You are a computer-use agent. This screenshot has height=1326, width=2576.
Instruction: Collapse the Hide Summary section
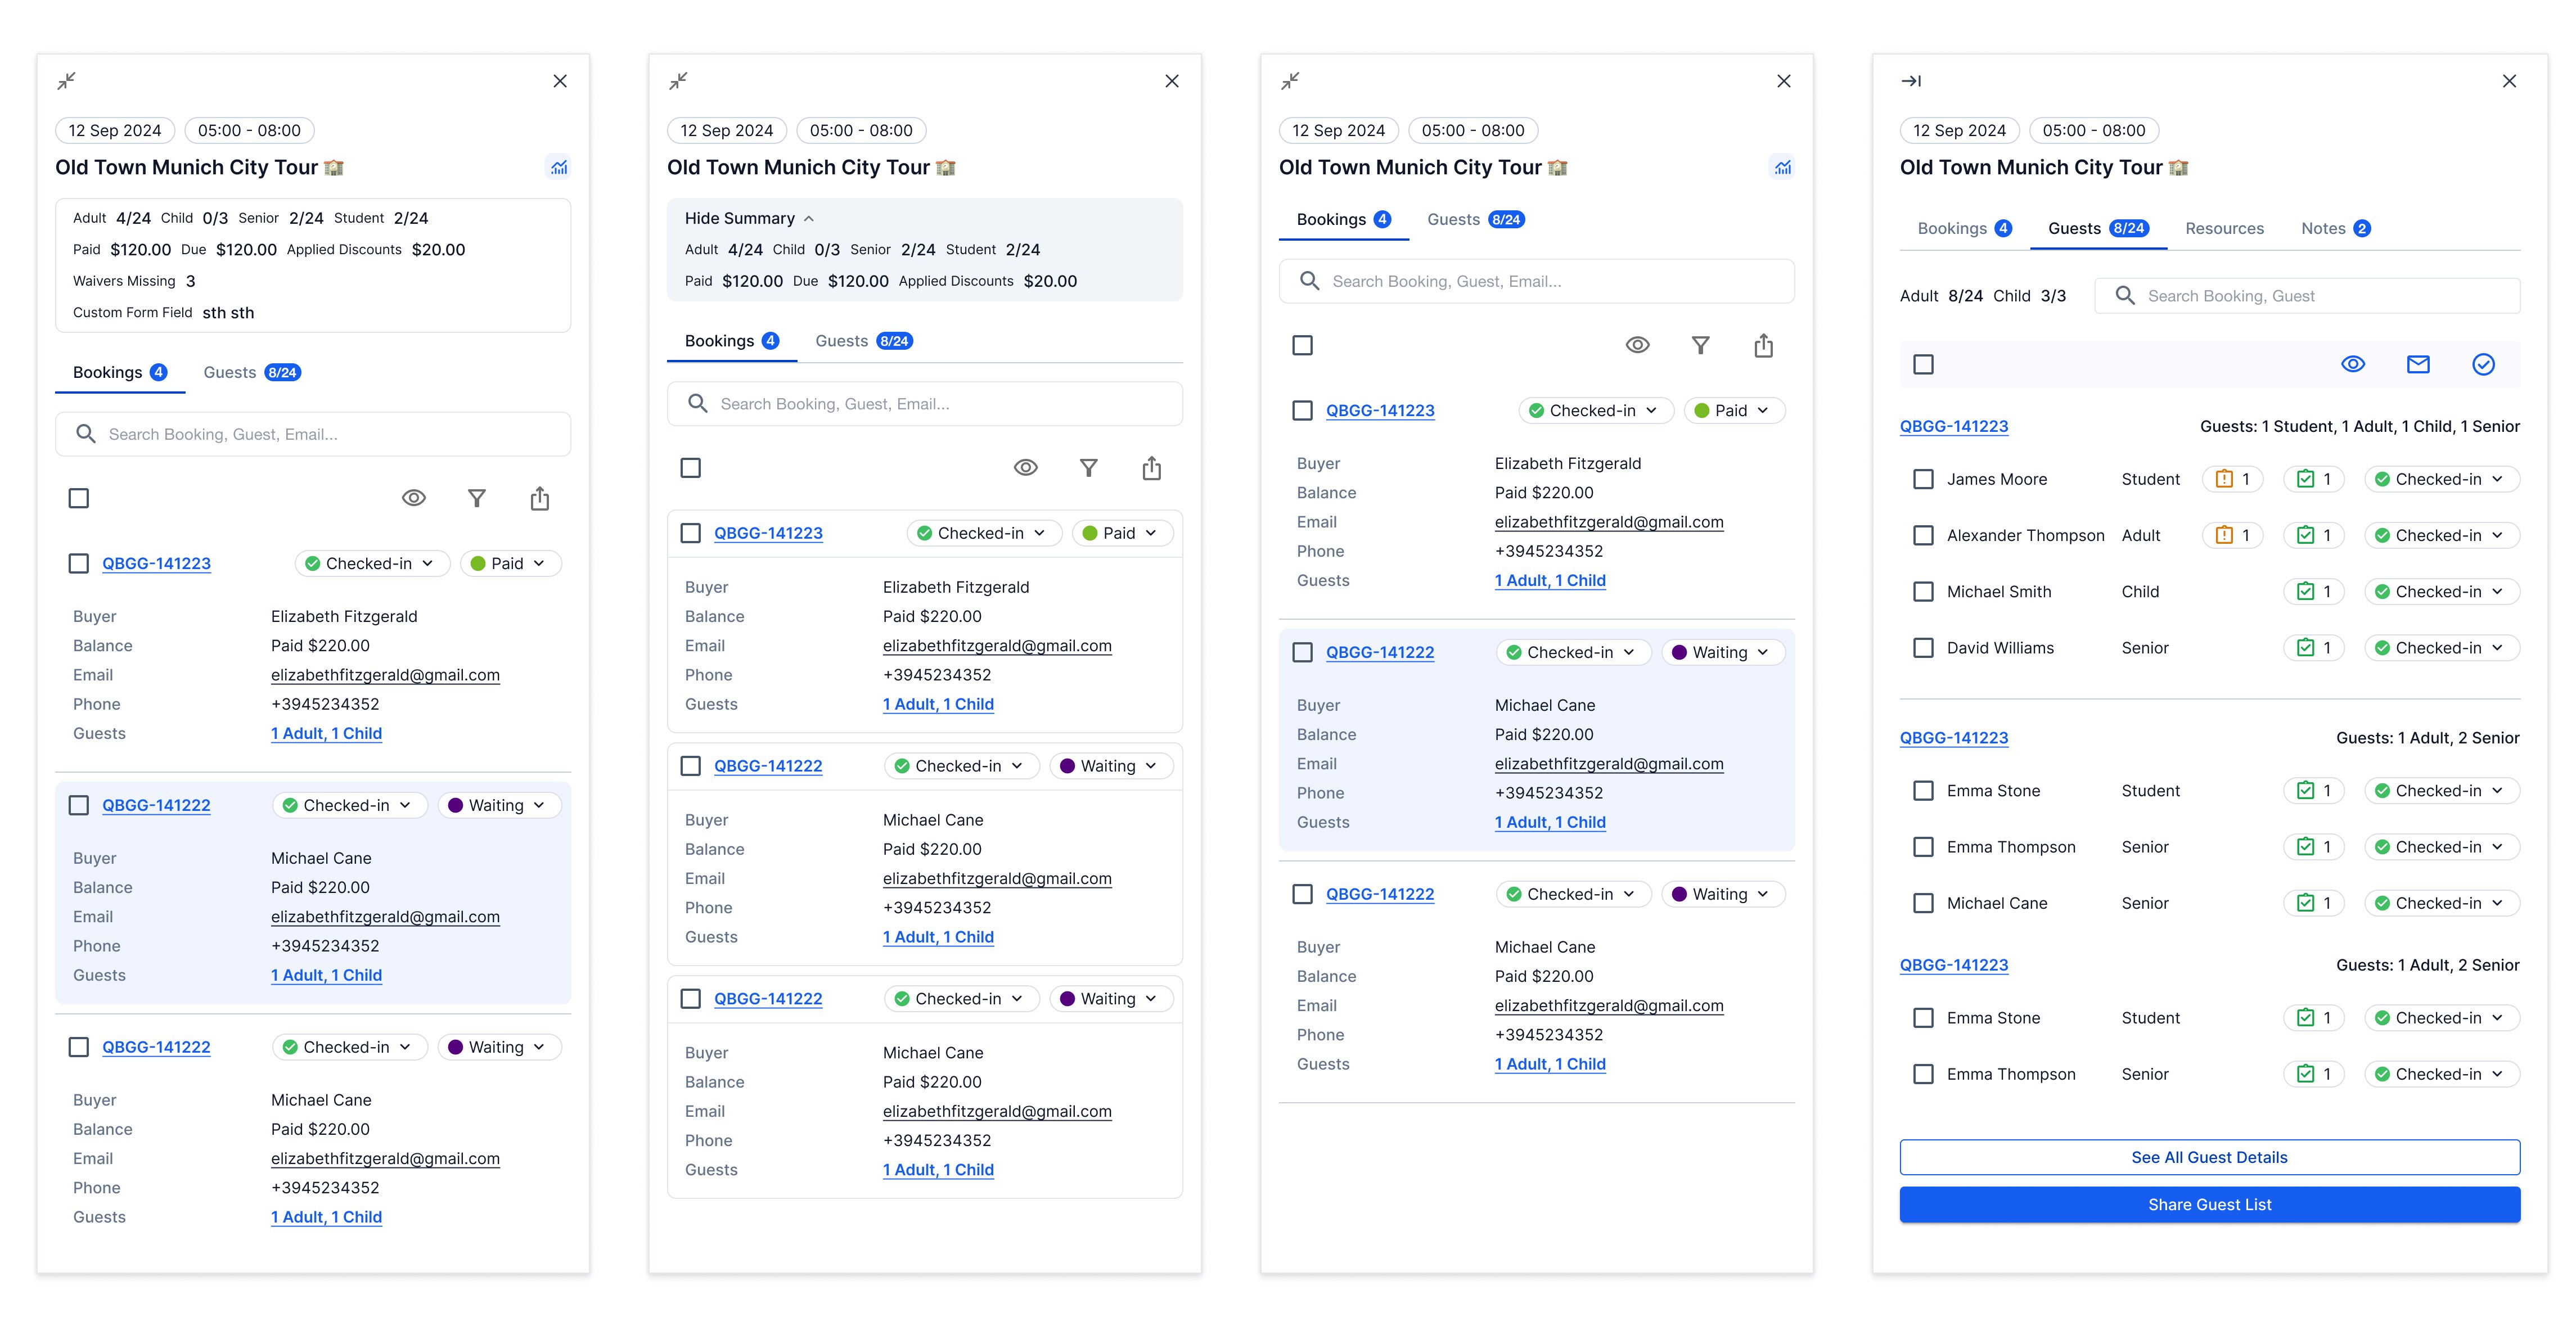[749, 219]
